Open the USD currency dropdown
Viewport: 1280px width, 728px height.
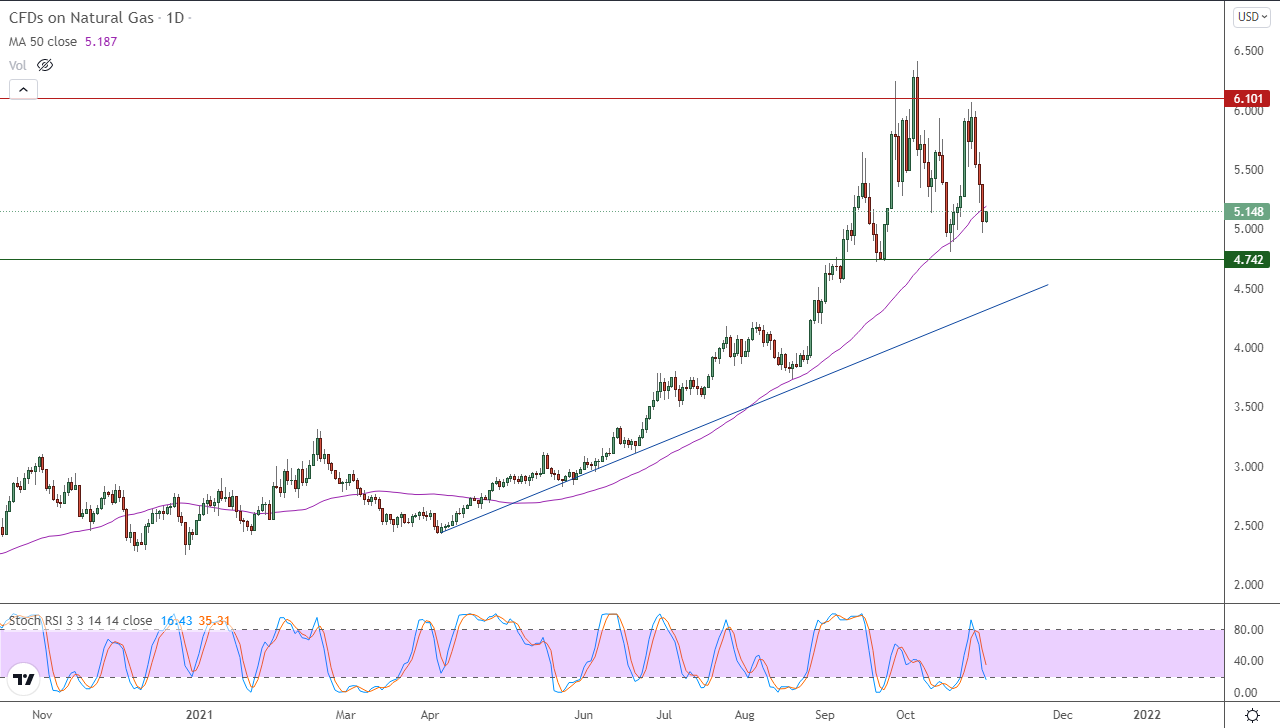[x=1252, y=17]
